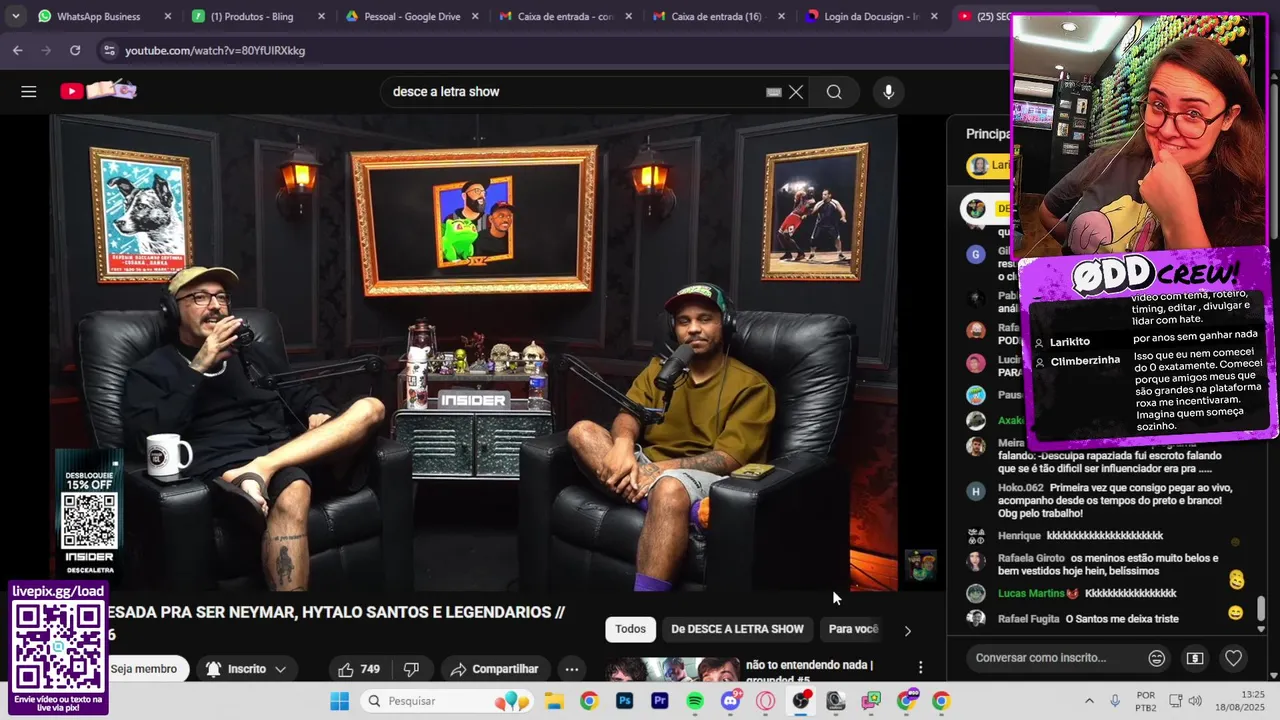Click the address bar URL
The image size is (1280, 720).
coord(215,50)
